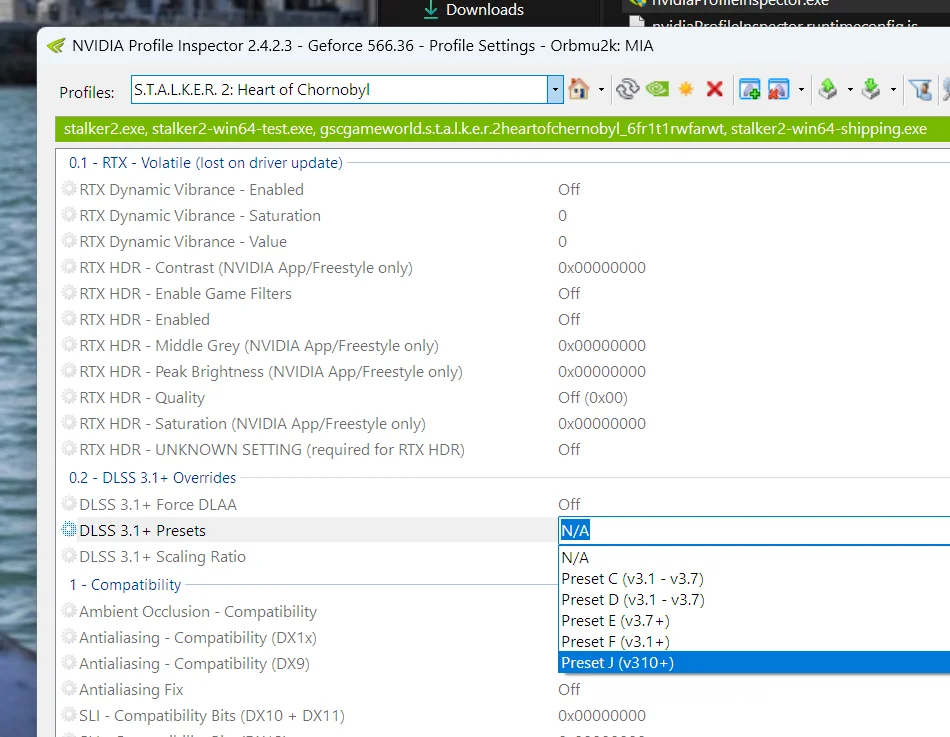Screen dimensions: 950x737
Task: Click the add application icon with green plus
Action: coord(749,90)
